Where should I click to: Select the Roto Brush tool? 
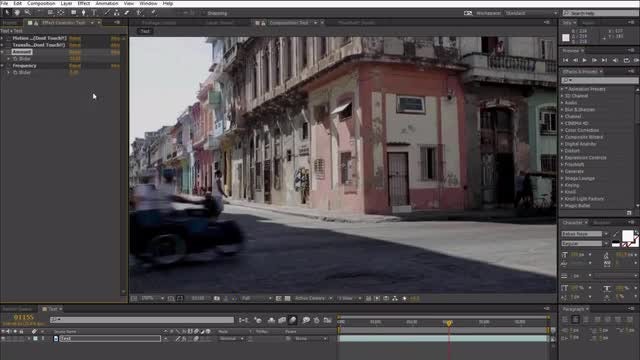point(139,13)
